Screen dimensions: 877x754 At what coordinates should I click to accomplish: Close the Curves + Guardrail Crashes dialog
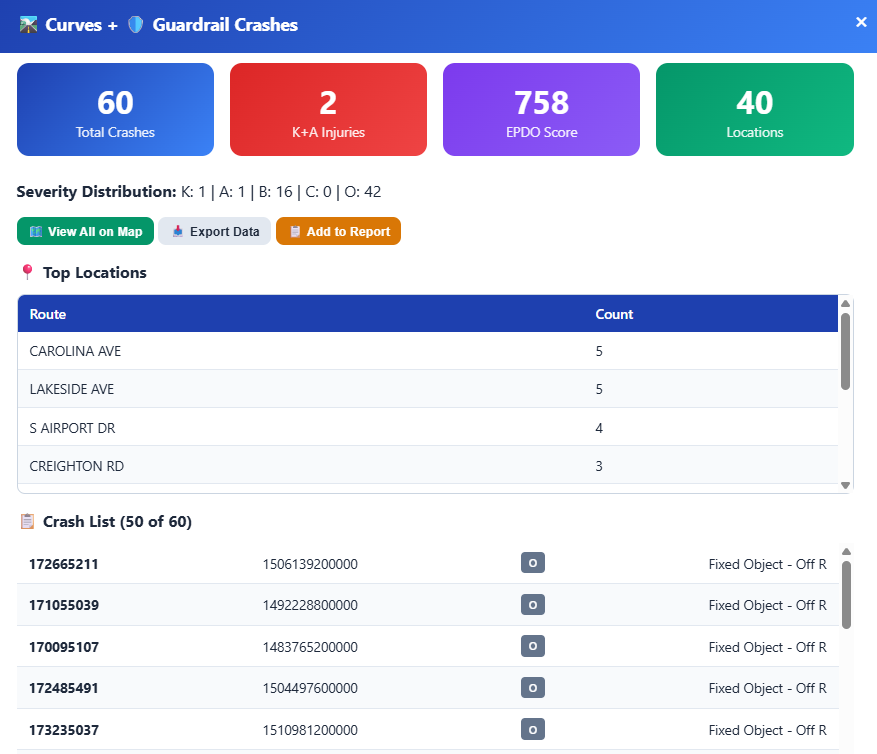[861, 22]
